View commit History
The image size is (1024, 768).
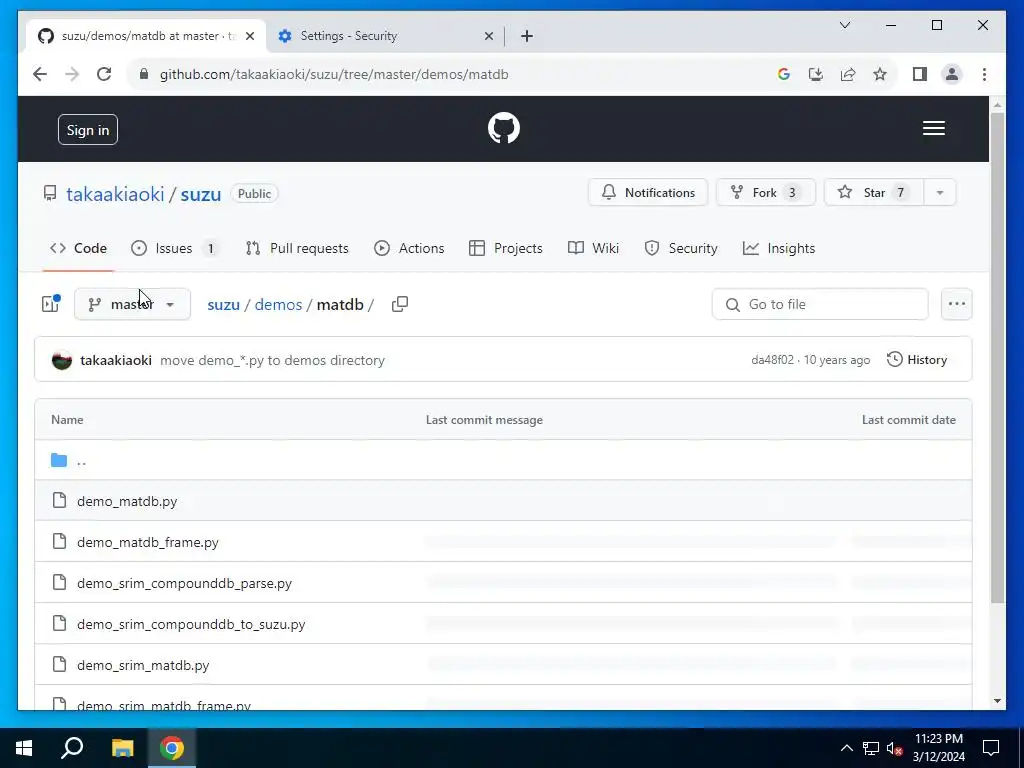(917, 360)
